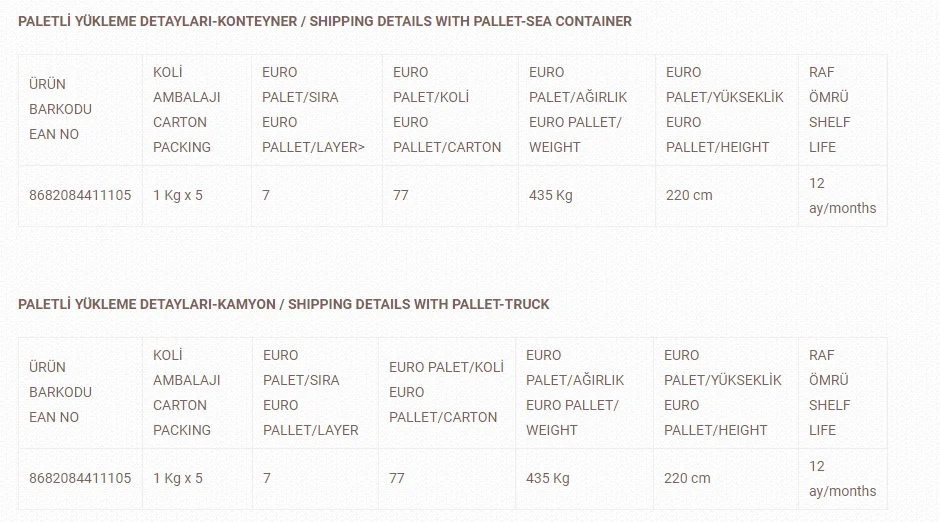Click the pallet-sea container shipping details heading
The image size is (940, 522).
pos(325,21)
